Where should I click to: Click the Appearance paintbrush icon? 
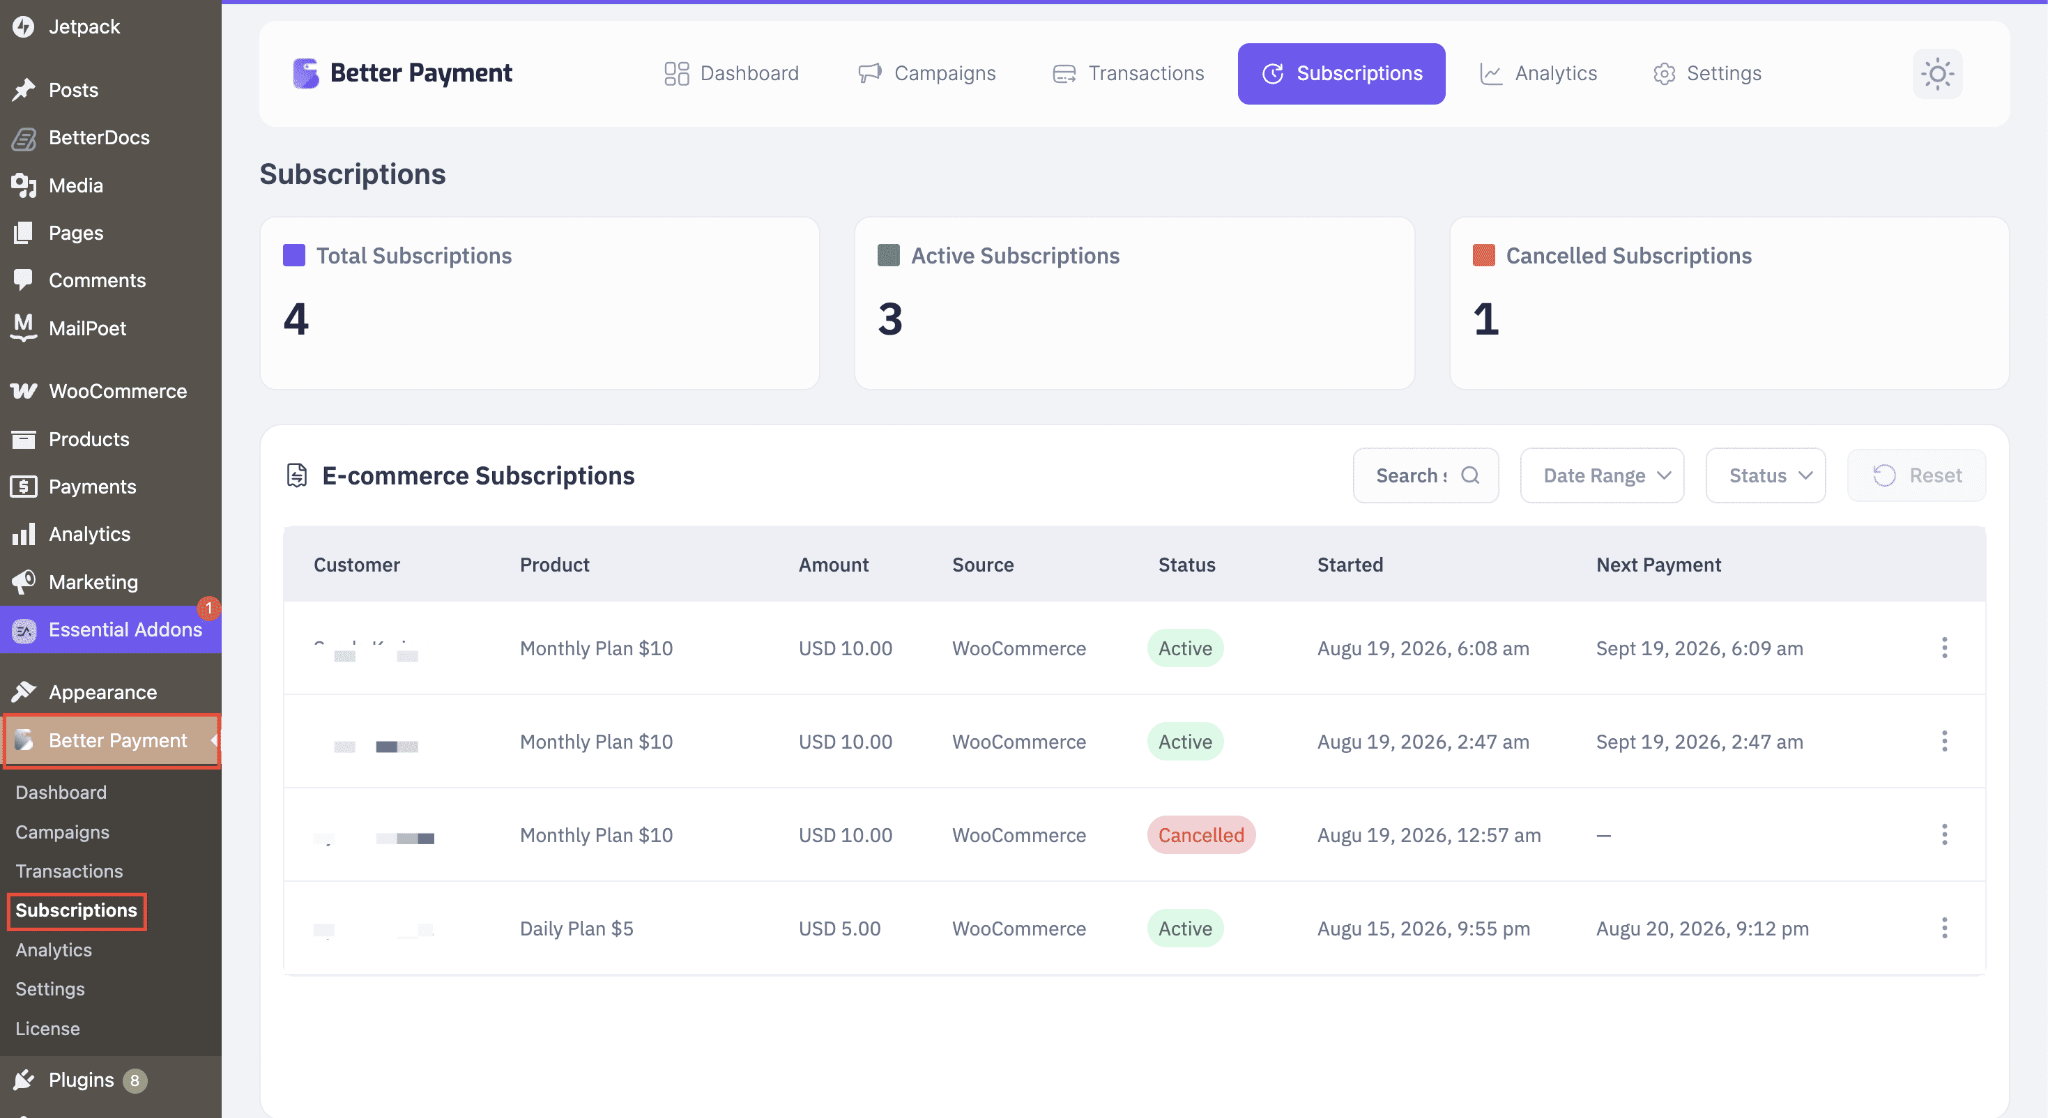24,692
